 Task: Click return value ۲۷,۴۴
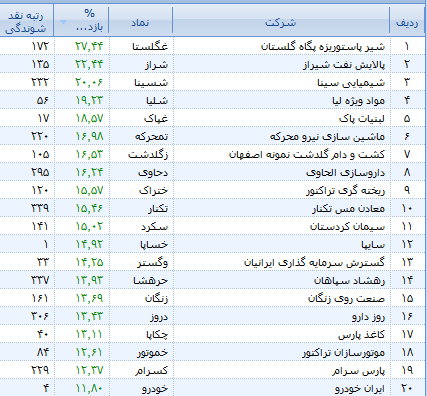point(89,46)
